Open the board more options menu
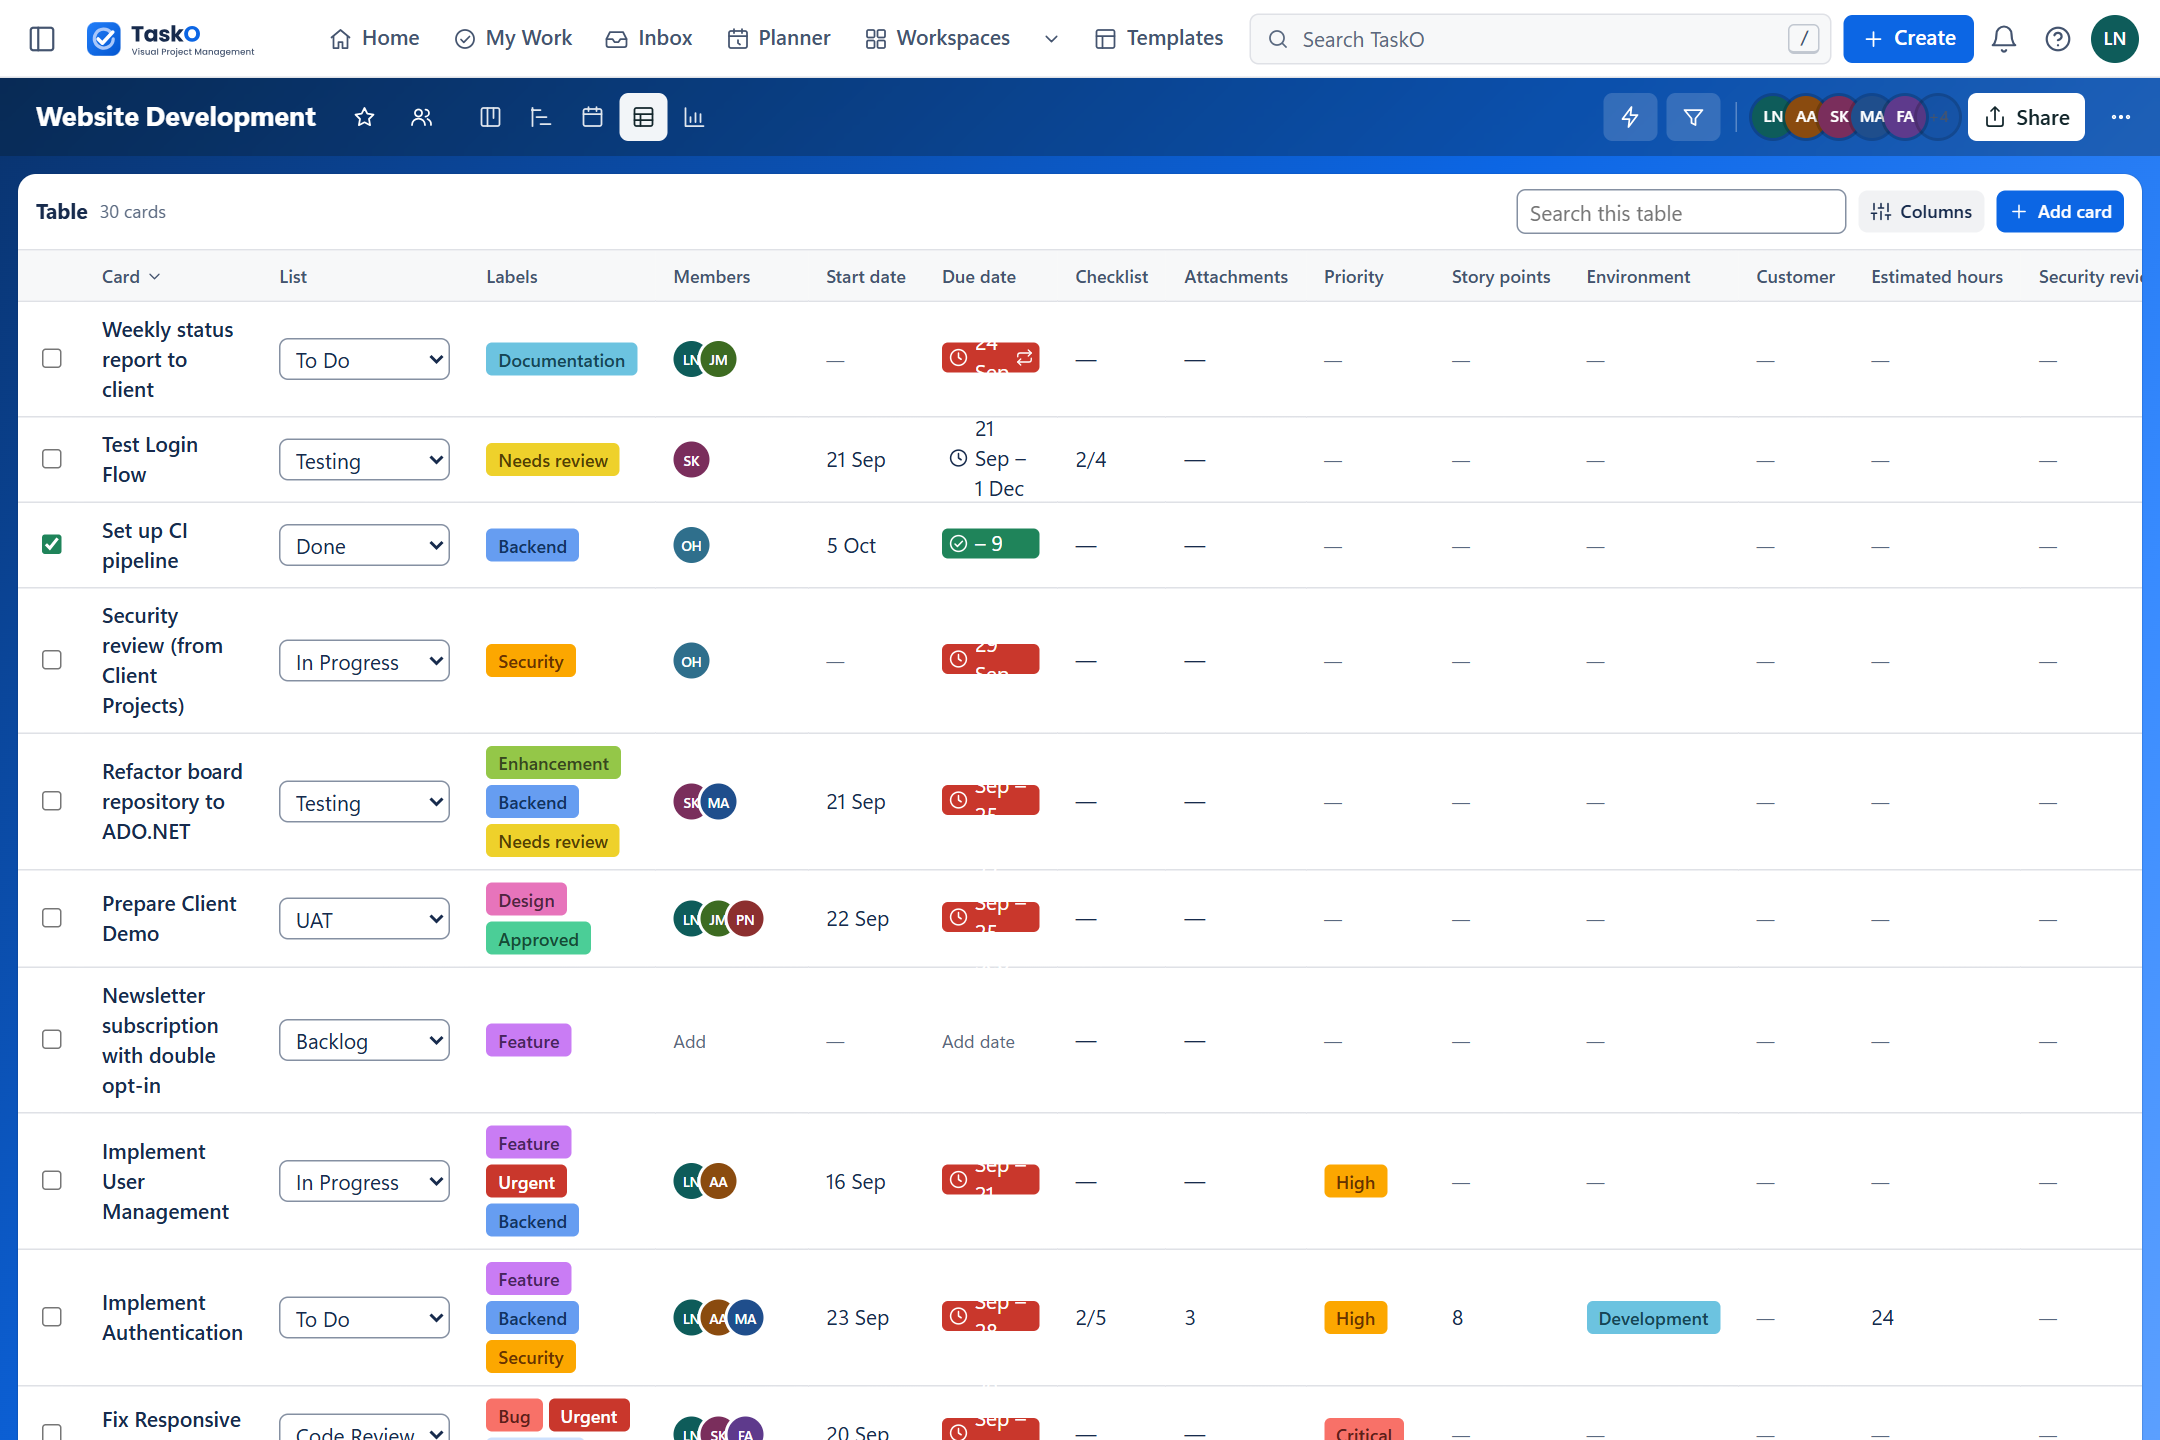The width and height of the screenshot is (2160, 1440). click(x=2121, y=117)
